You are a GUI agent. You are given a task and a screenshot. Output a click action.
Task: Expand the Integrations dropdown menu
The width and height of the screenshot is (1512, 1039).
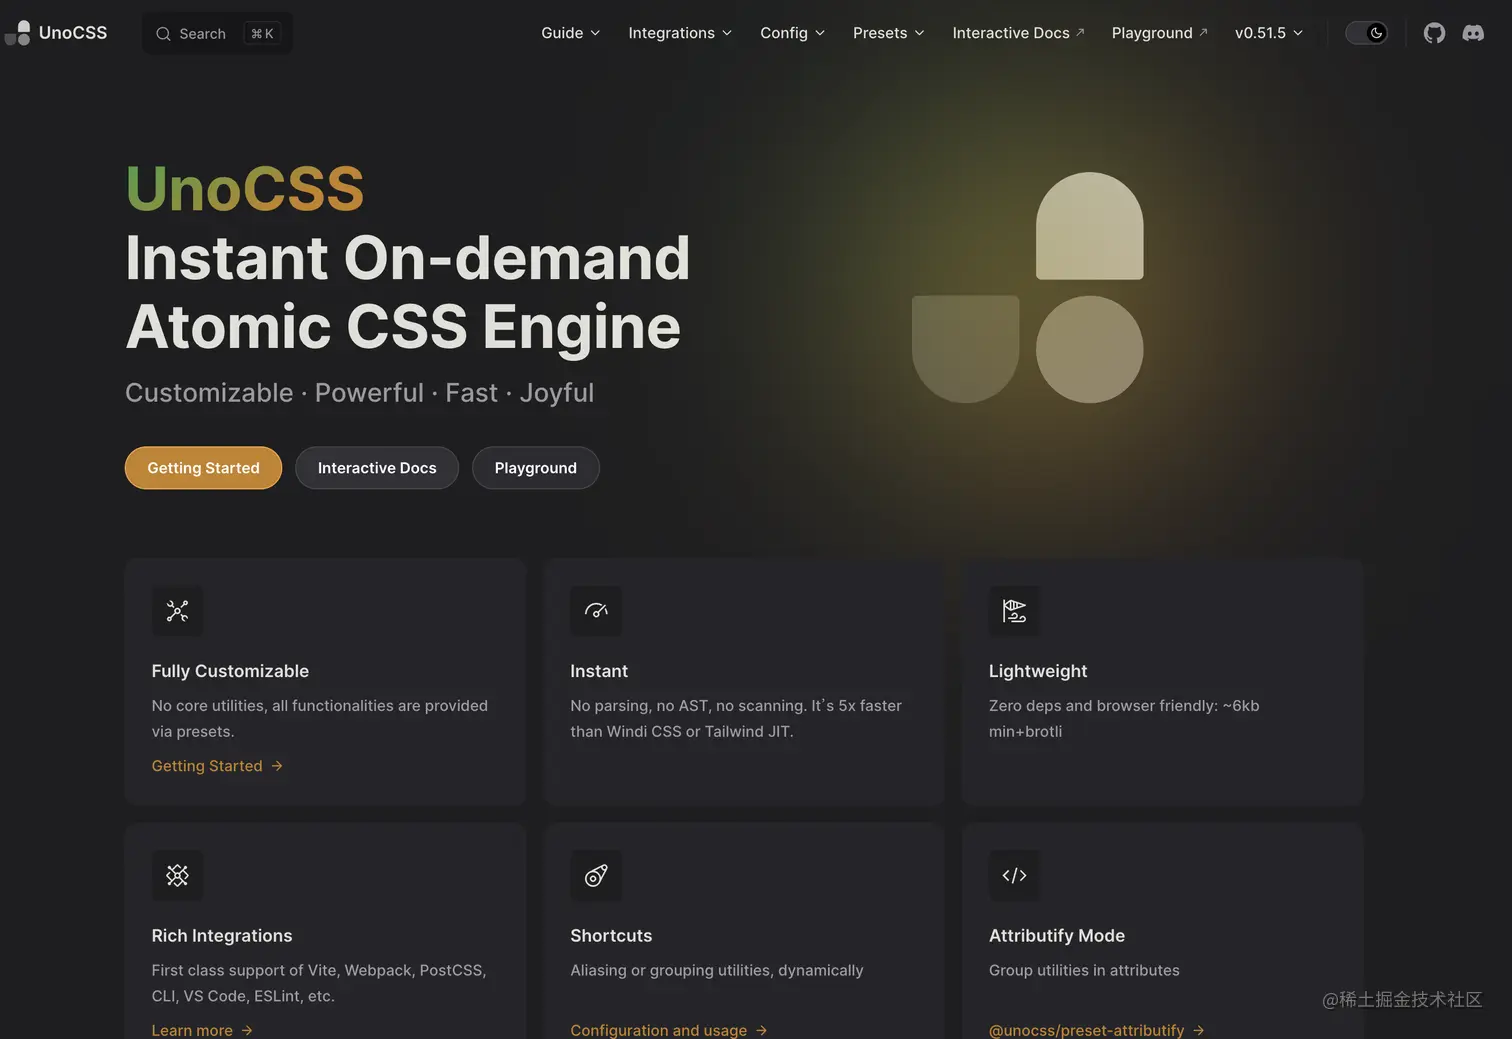pos(680,33)
